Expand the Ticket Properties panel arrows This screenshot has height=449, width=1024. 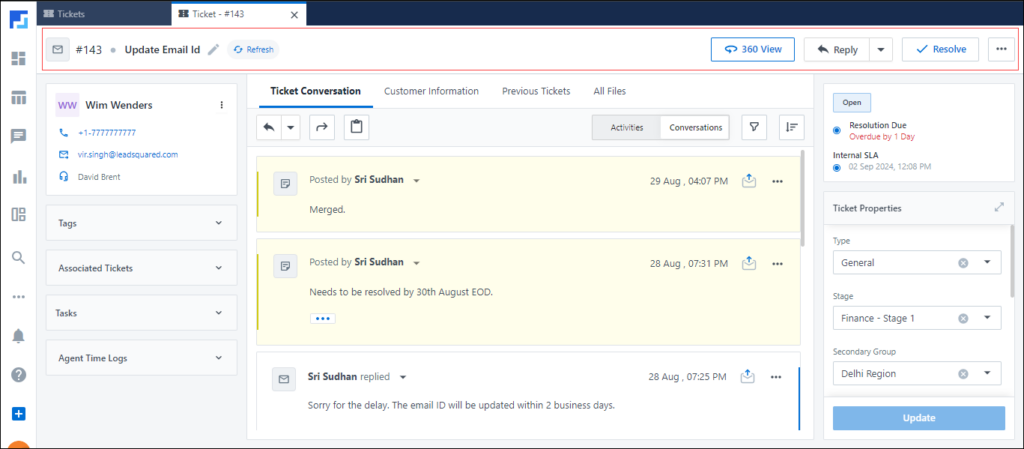(x=999, y=208)
